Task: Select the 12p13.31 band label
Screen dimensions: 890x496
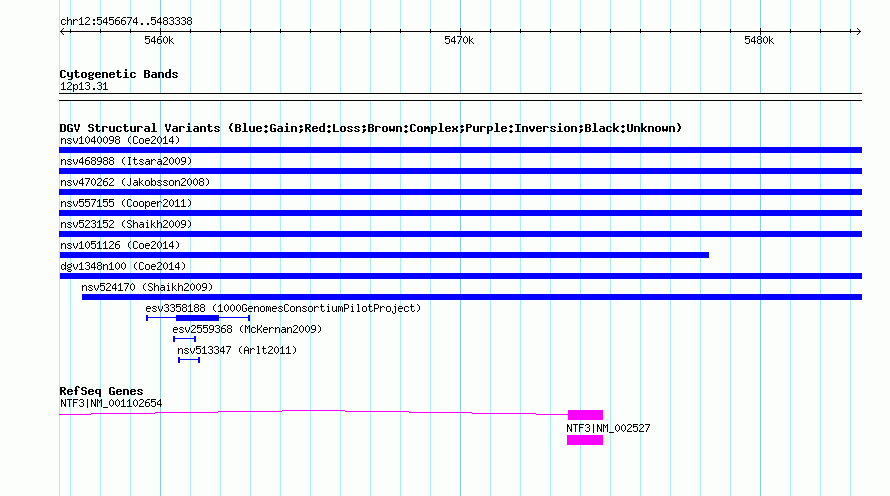Action: point(84,86)
